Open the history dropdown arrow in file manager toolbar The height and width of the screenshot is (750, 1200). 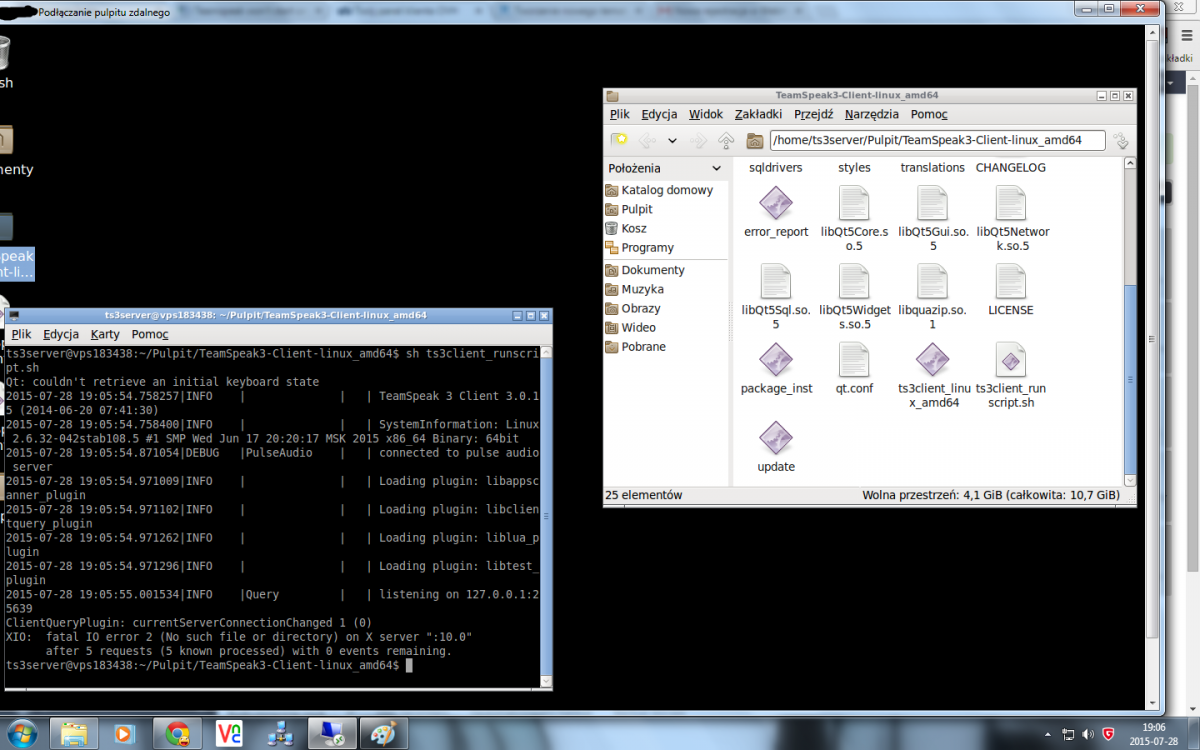pyautogui.click(x=673, y=141)
